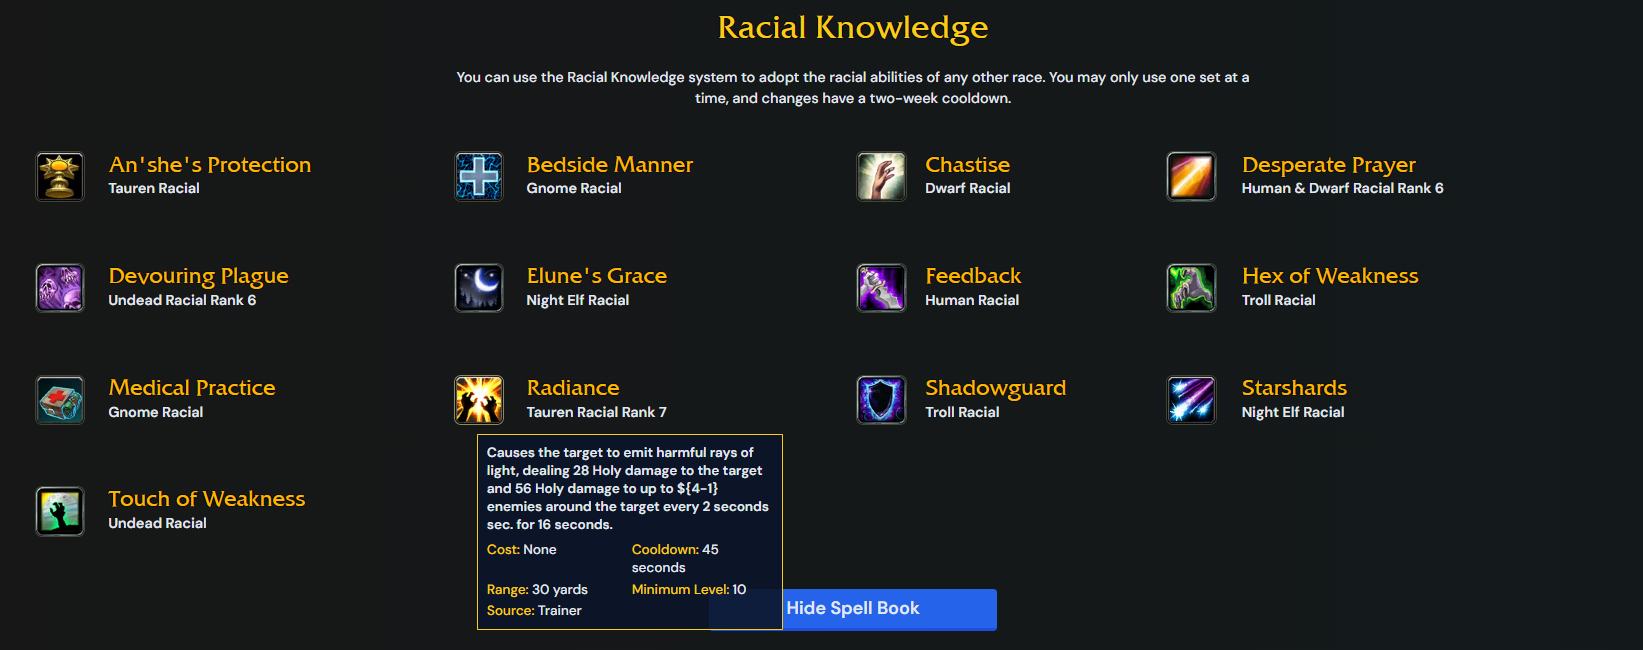Screen dimensions: 1643x650
Task: Click 'Troll Racial' under Hex of Weakness
Action: 1279,300
